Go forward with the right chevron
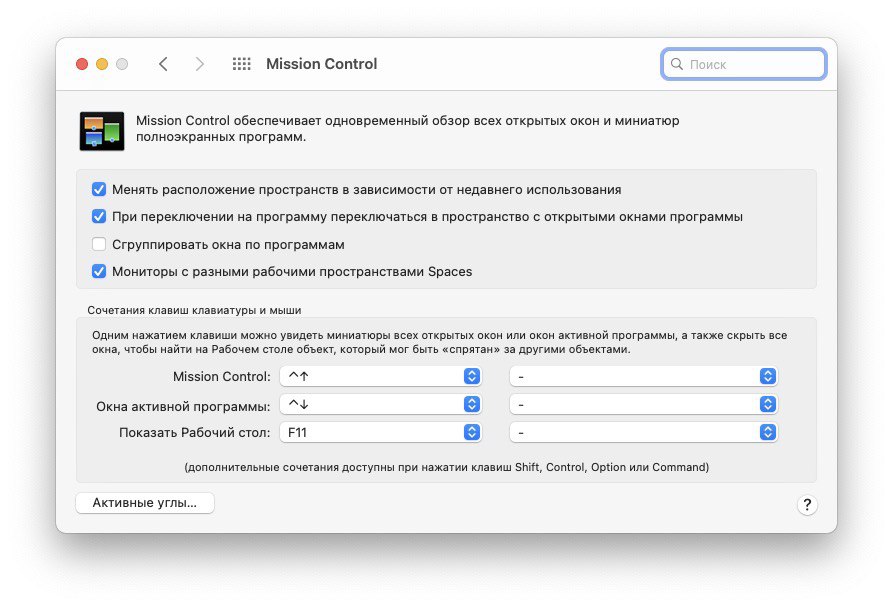The width and height of the screenshot is (893, 607). 199,64
